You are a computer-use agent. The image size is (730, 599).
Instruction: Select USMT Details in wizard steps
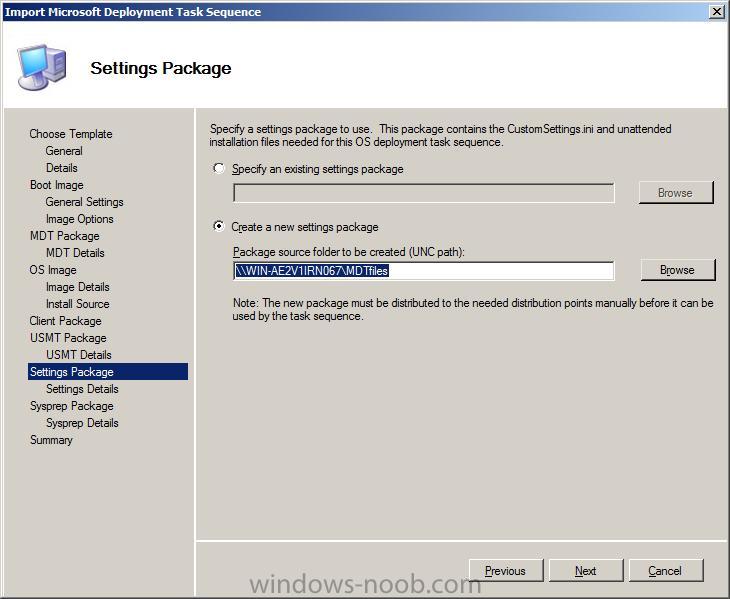[79, 355]
